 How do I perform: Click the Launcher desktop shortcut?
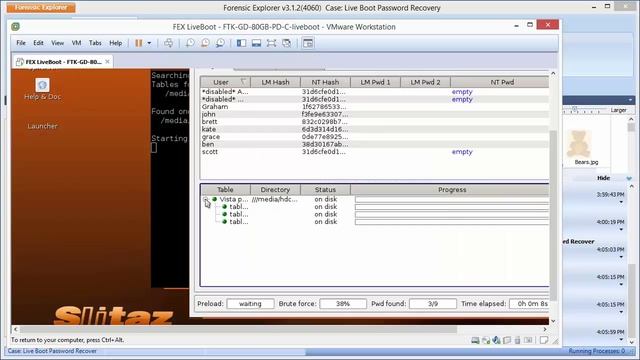coord(42,126)
